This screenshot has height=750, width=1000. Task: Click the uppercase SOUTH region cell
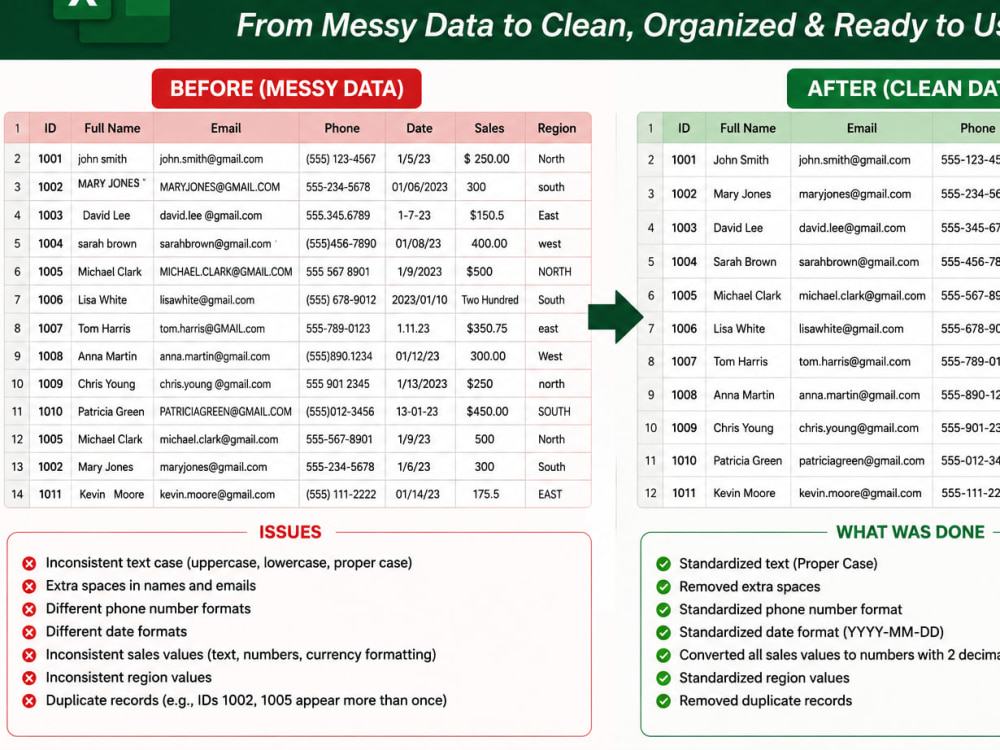coord(558,411)
